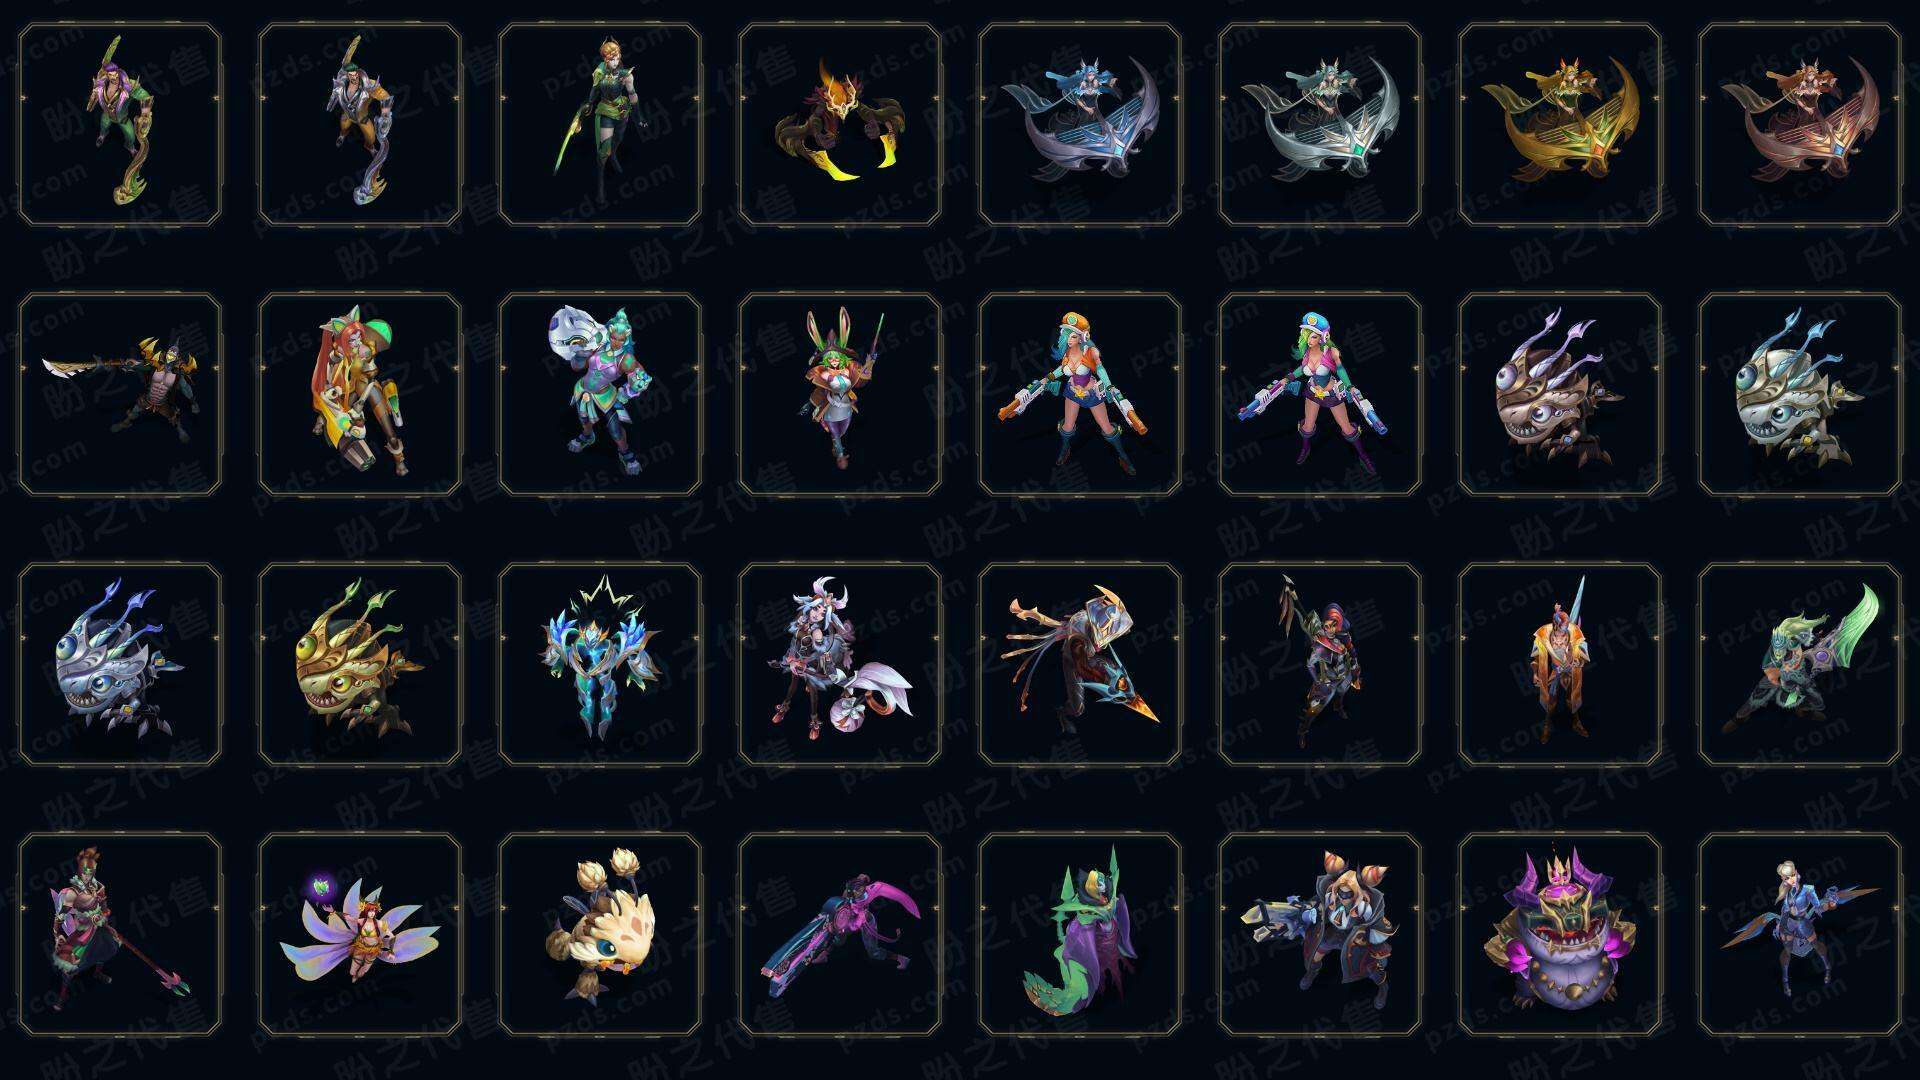Pick the bronze-red boat rider skin
1920x1080 pixels.
point(1800,125)
